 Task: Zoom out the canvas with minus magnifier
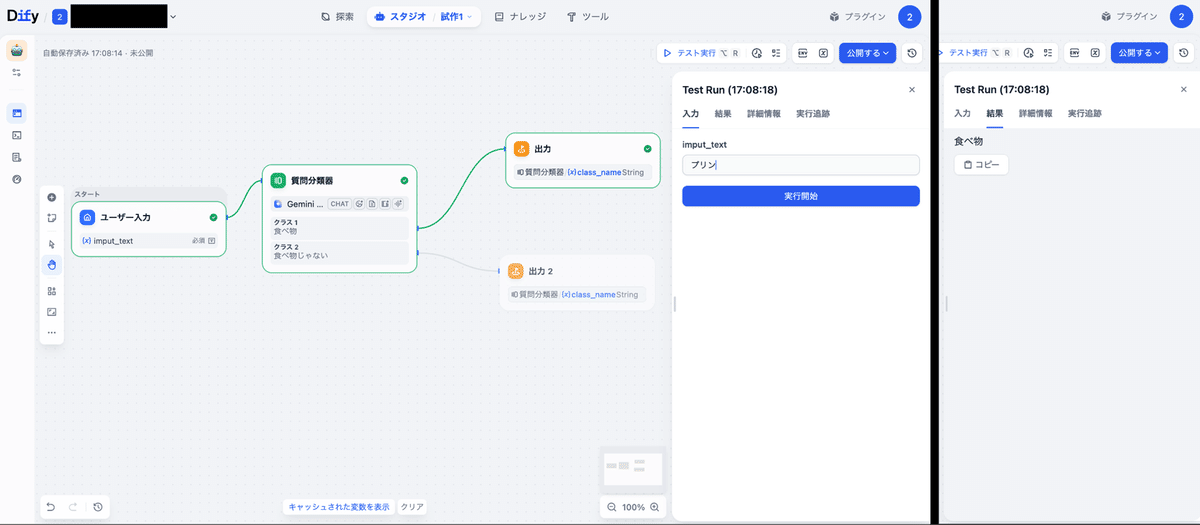pos(612,507)
